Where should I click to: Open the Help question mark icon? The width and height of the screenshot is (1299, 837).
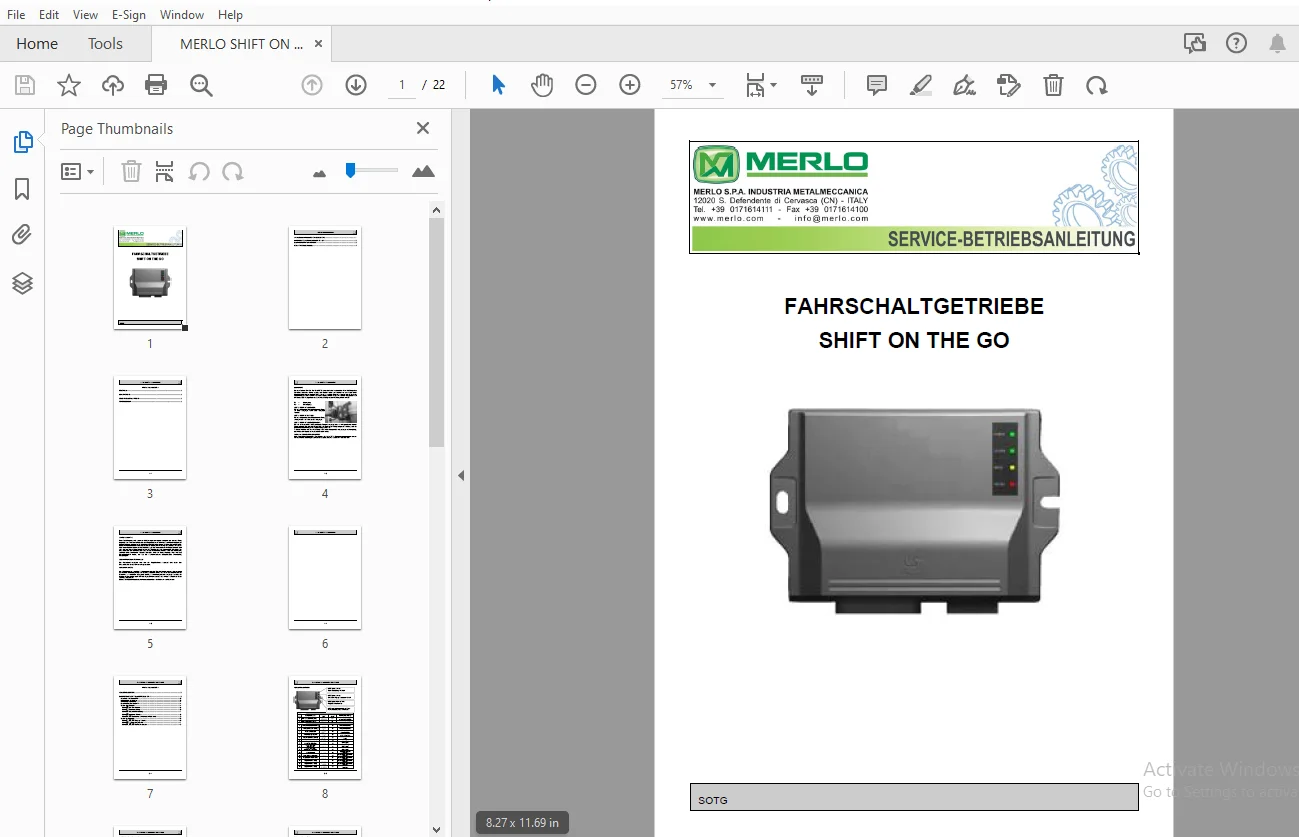[x=1237, y=43]
